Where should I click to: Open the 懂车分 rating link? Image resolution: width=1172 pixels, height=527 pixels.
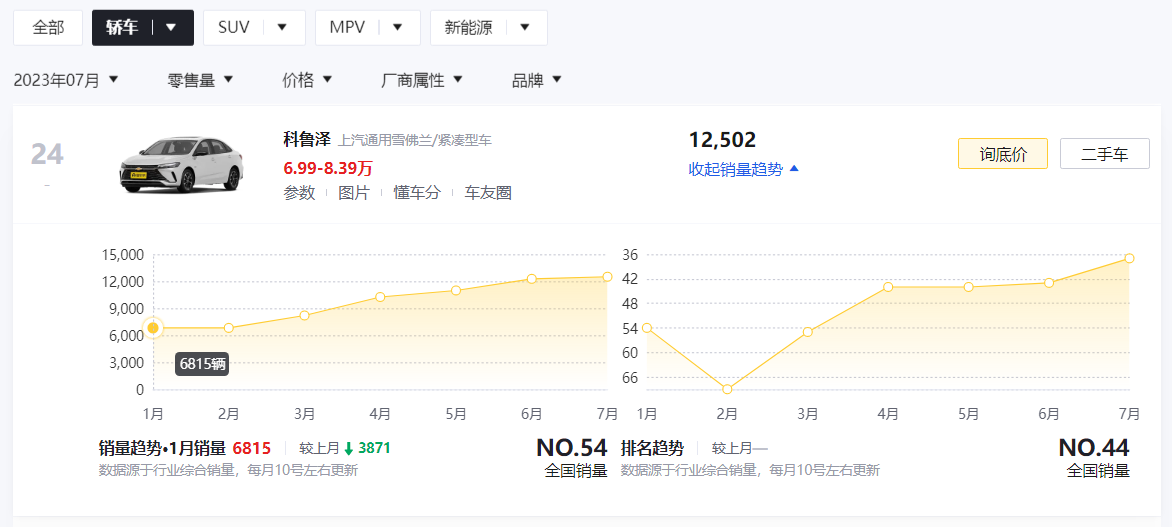pyautogui.click(x=416, y=193)
